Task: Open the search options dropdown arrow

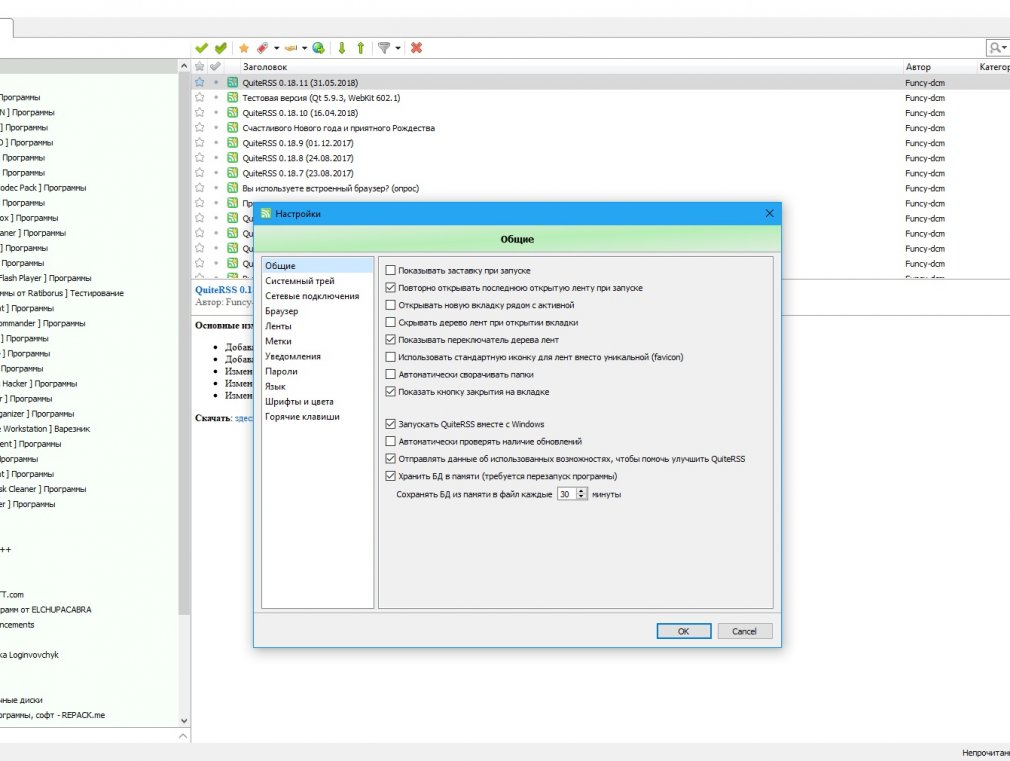Action: [x=1004, y=48]
